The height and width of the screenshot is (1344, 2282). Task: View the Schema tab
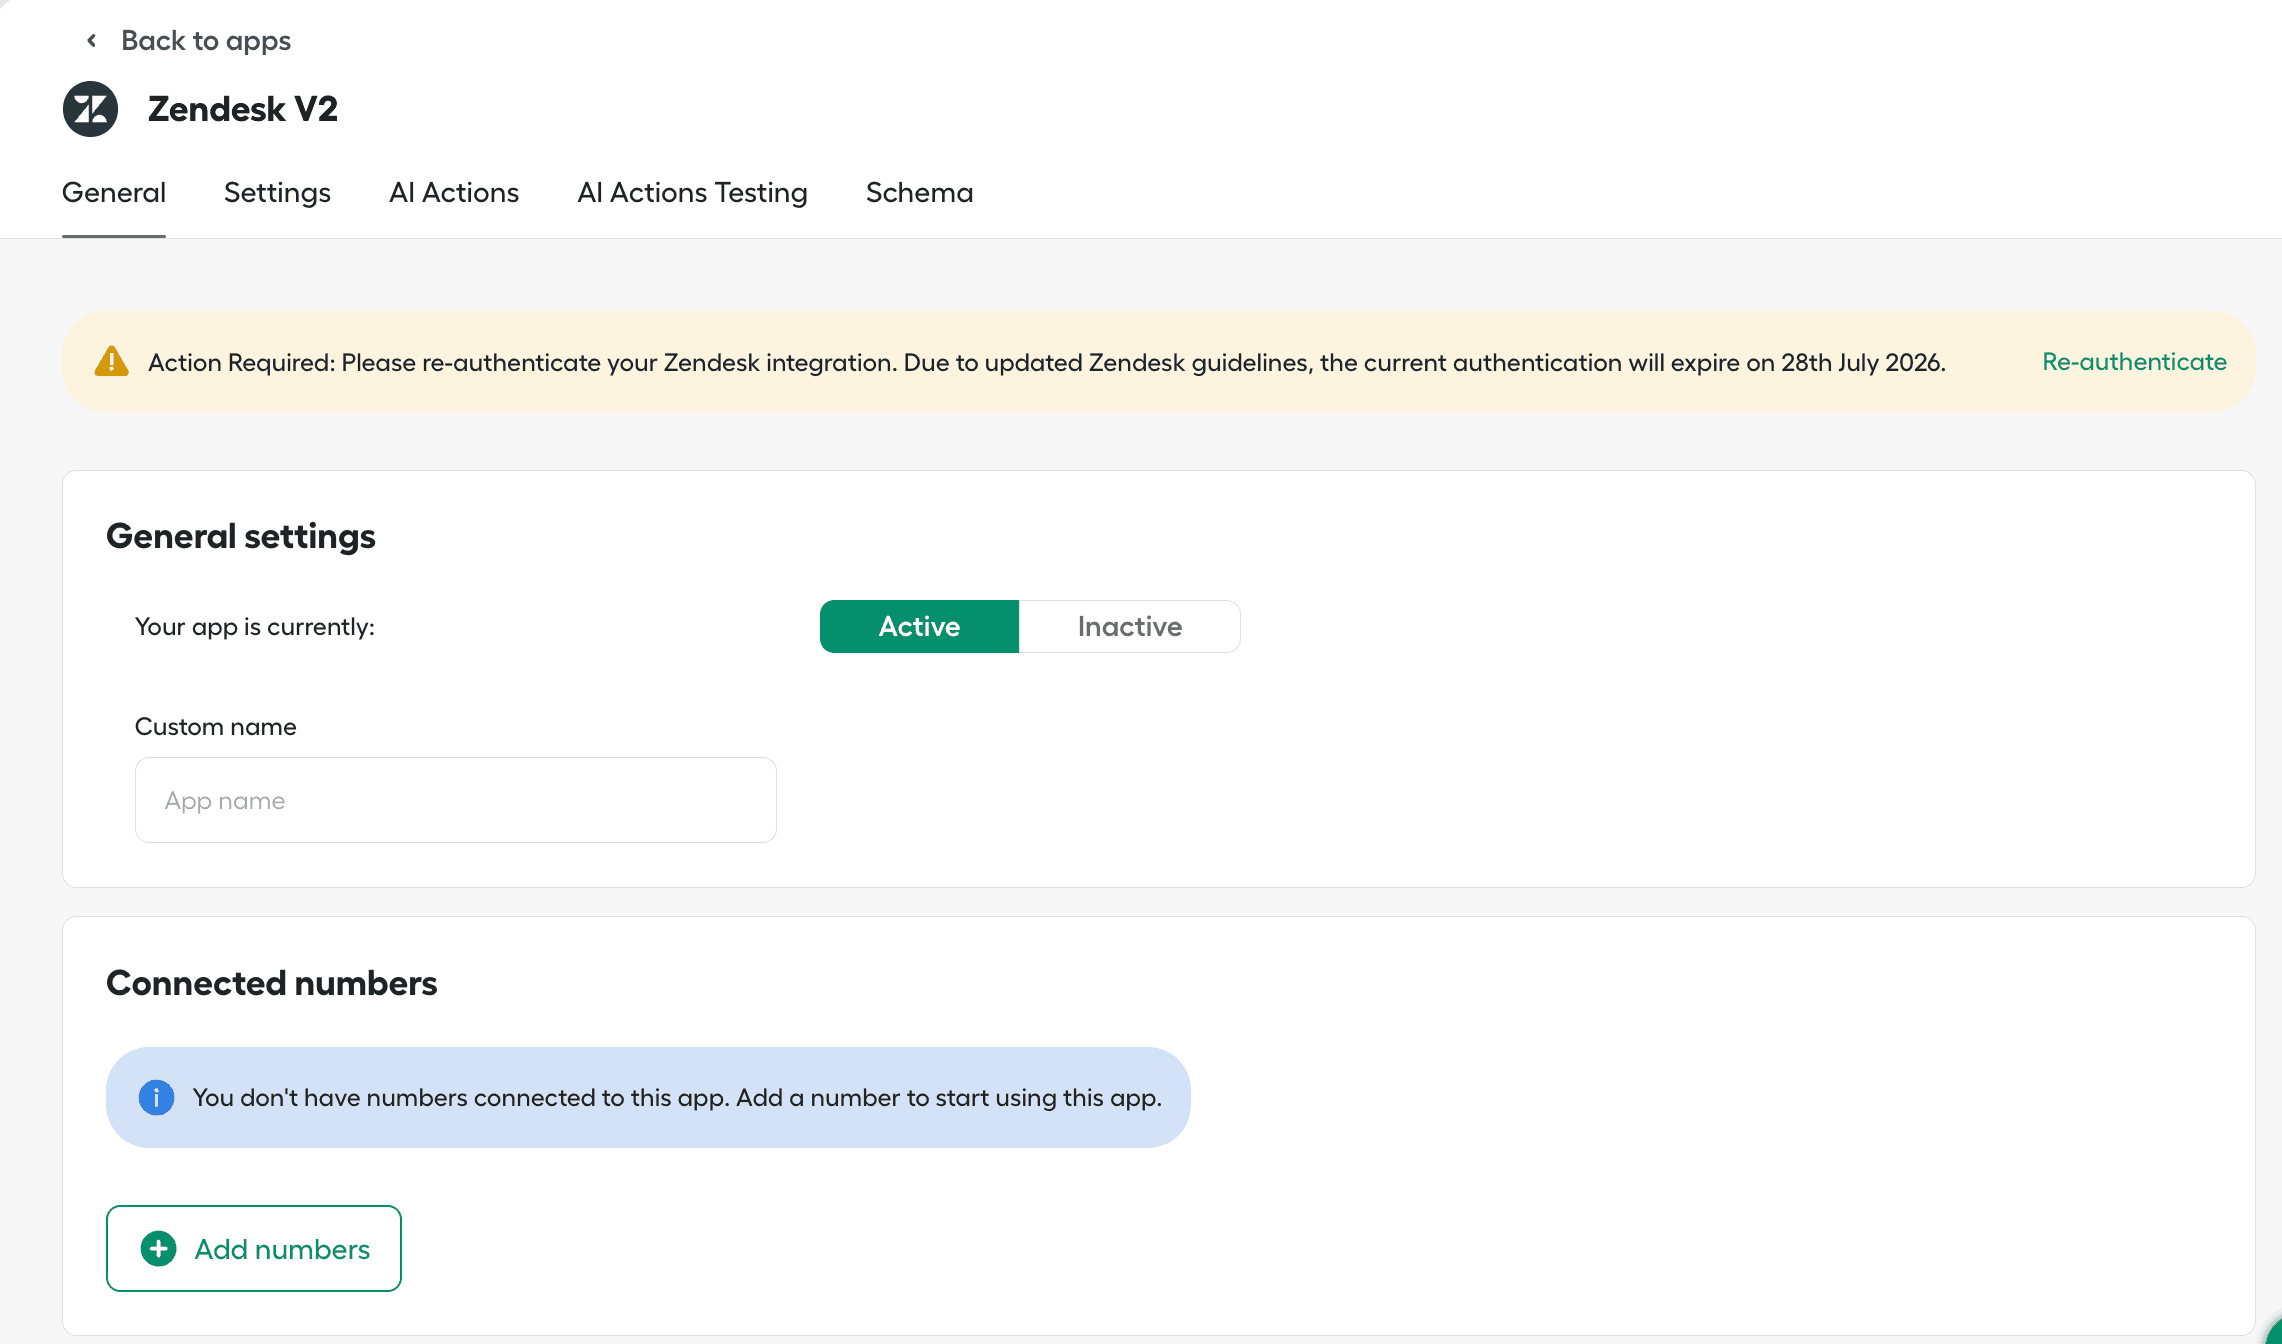click(x=919, y=193)
